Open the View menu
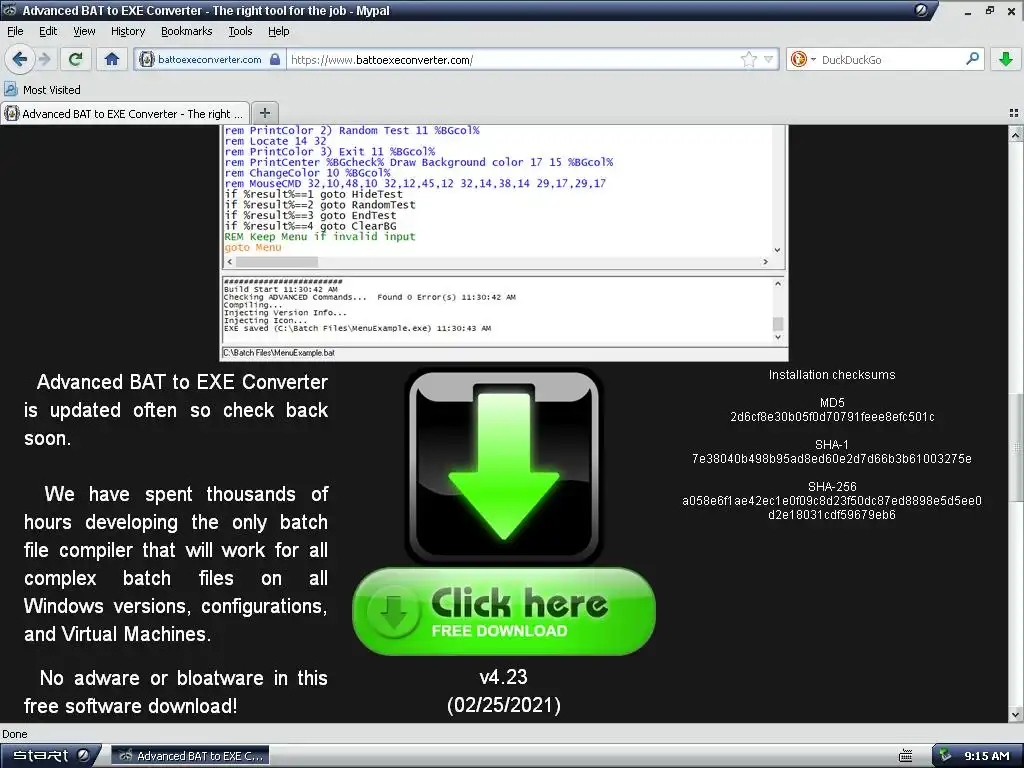 pyautogui.click(x=84, y=31)
